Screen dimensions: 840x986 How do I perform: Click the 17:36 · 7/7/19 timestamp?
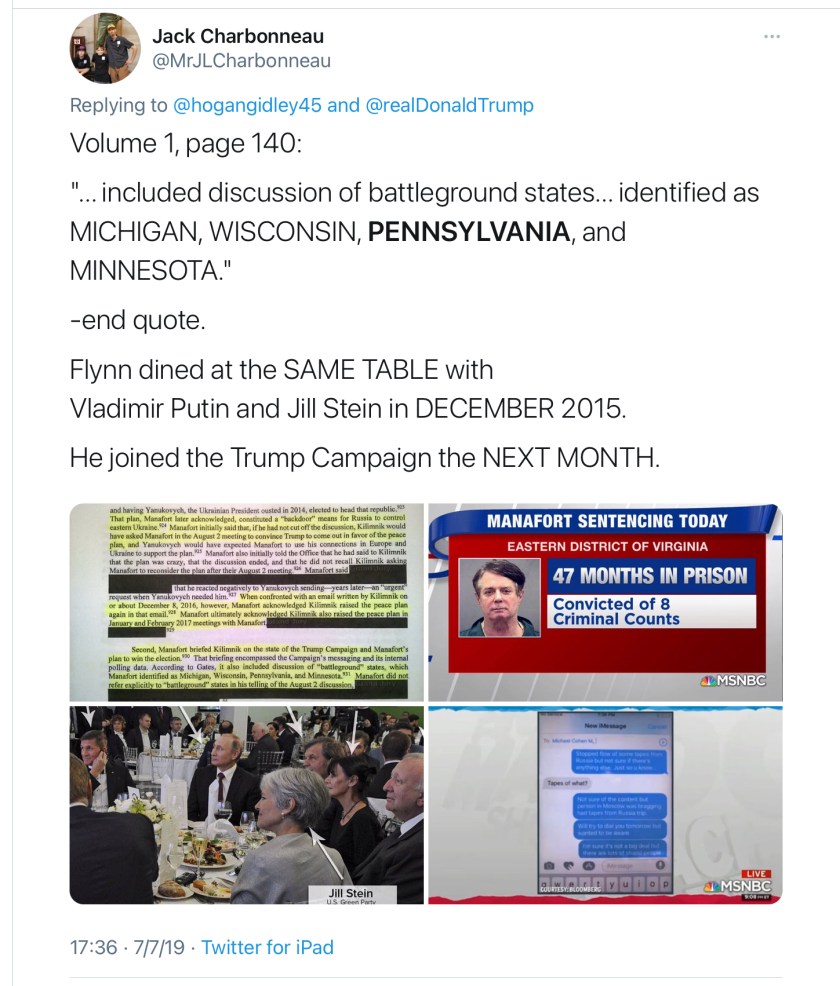[x=127, y=947]
